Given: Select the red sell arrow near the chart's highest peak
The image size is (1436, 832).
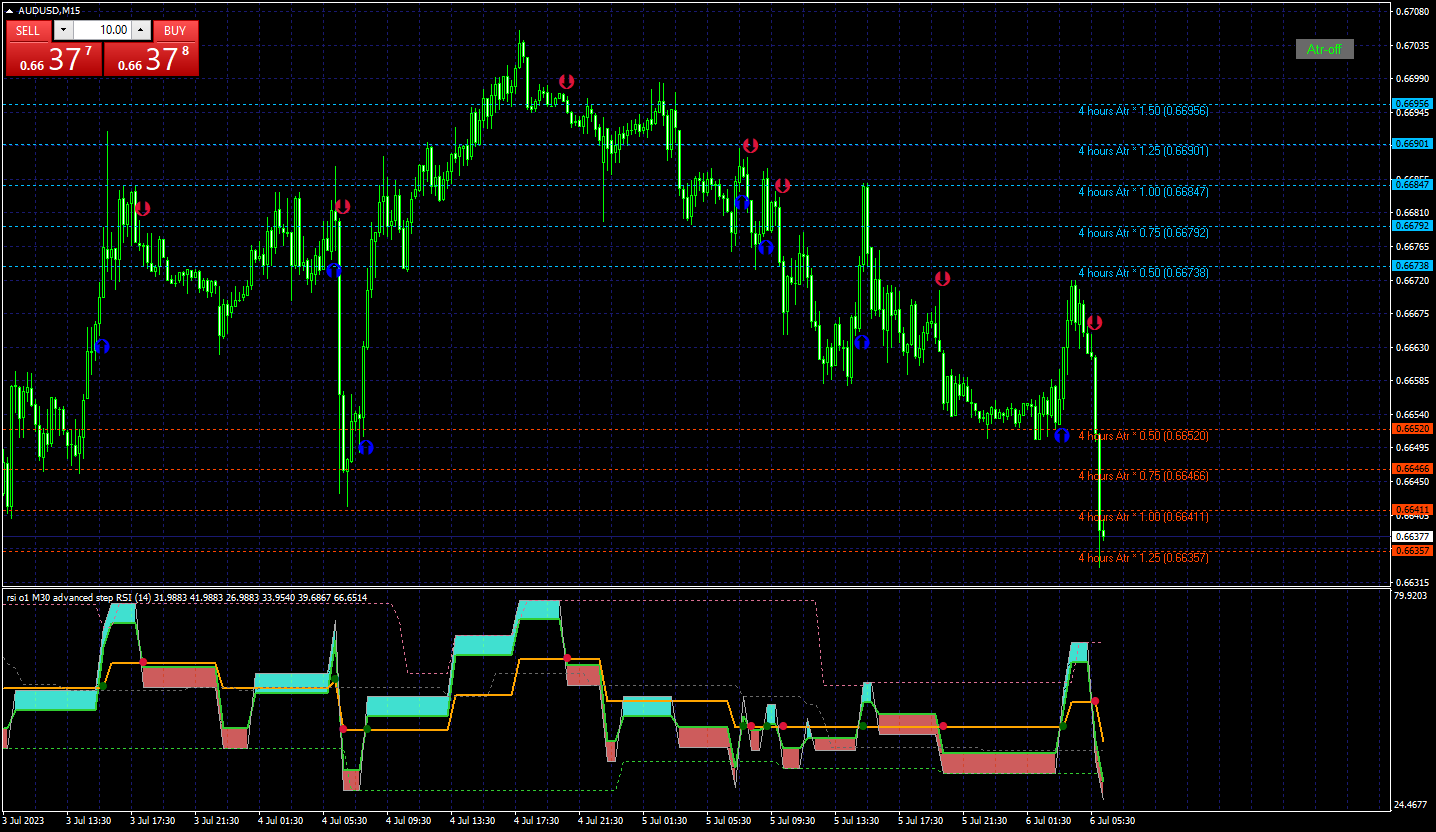Looking at the screenshot, I should [x=567, y=81].
